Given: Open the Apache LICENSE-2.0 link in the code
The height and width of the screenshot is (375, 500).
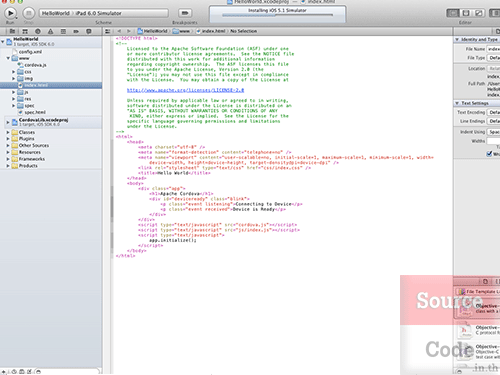Looking at the screenshot, I should [x=185, y=90].
